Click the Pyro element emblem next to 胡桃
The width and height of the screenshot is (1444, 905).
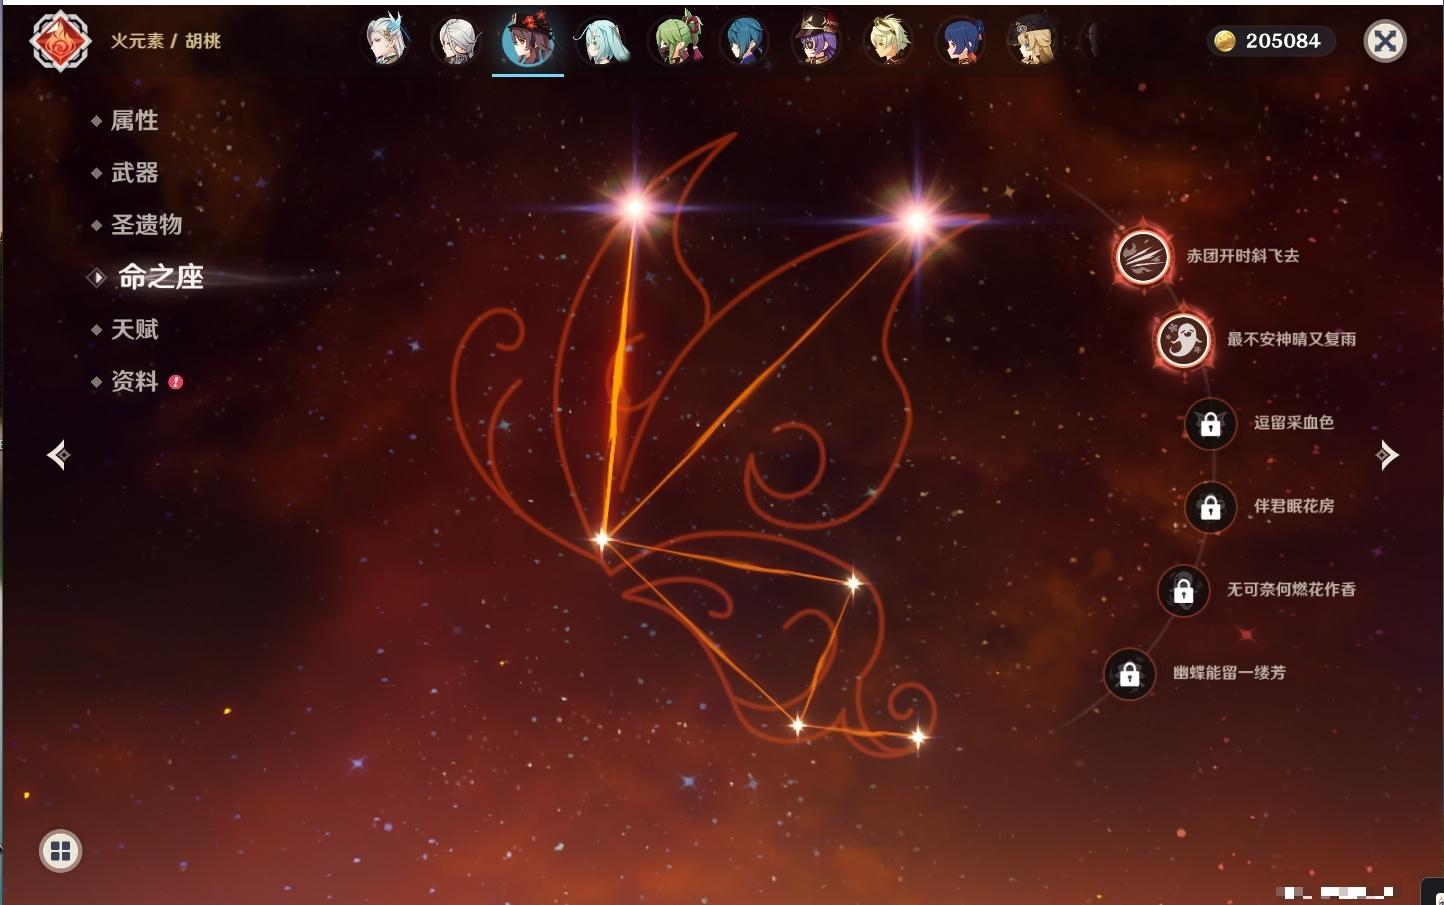pos(60,41)
